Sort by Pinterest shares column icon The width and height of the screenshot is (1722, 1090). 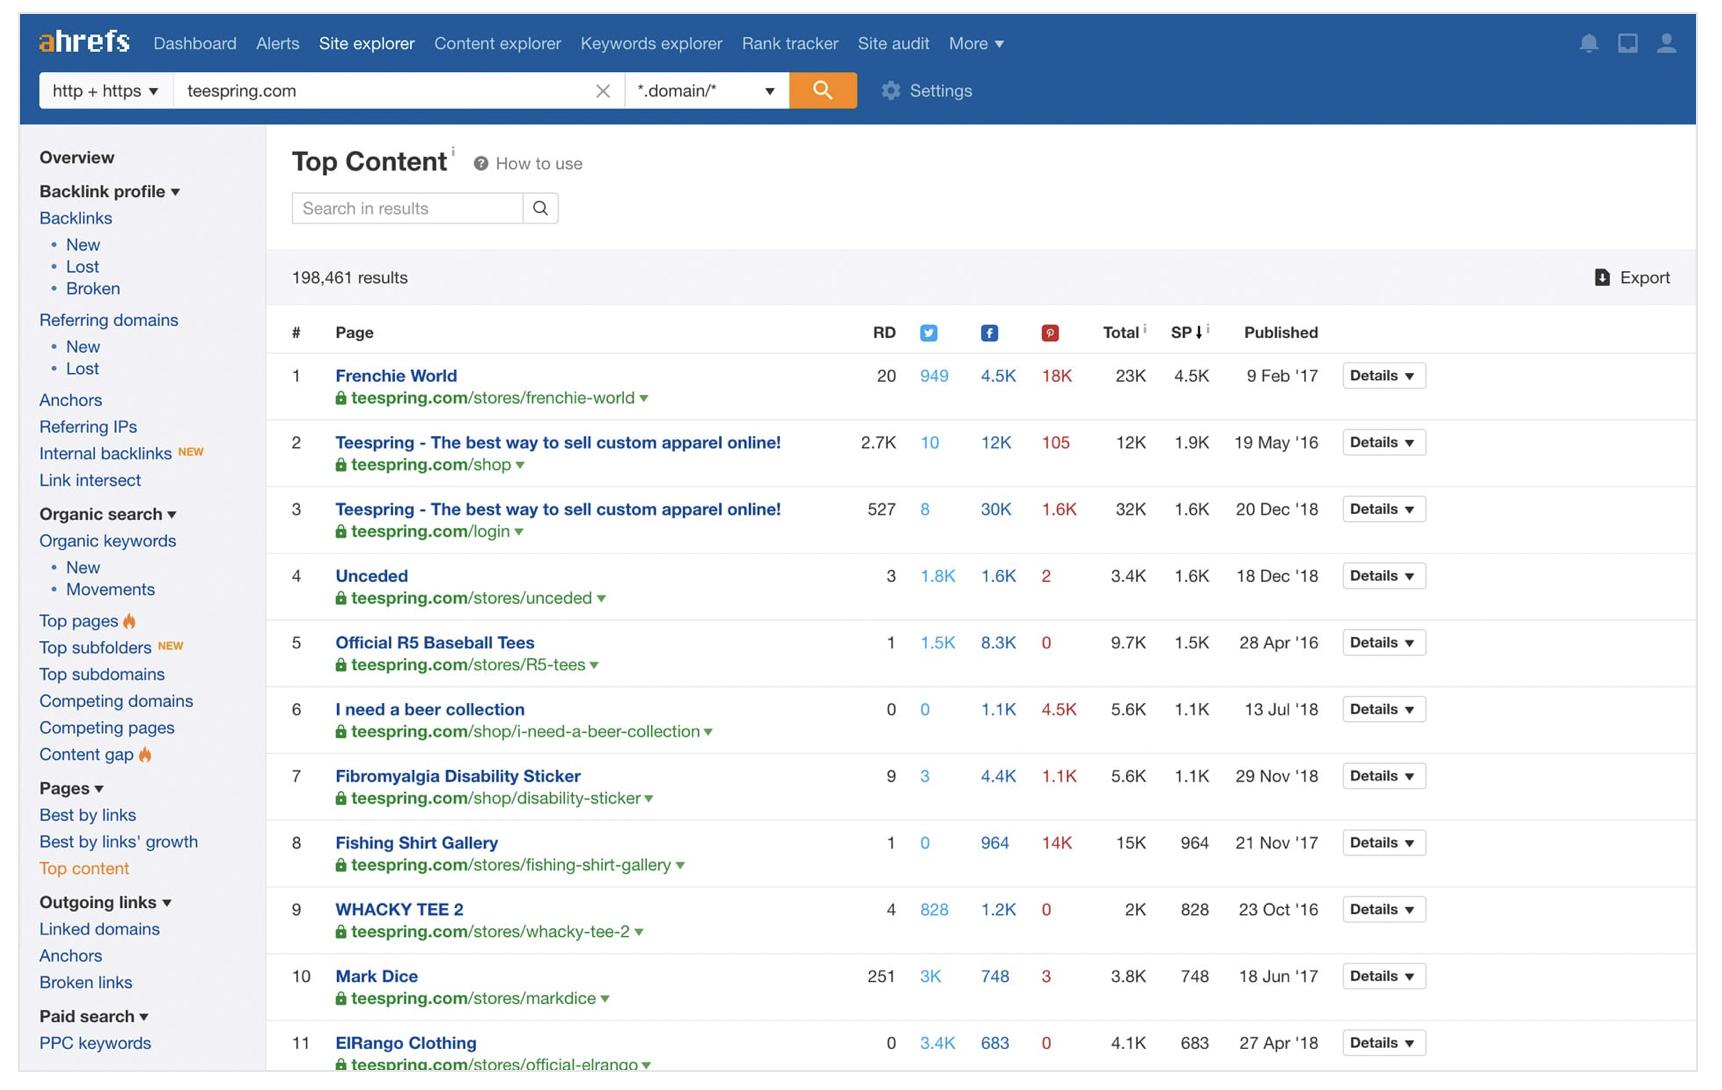pyautogui.click(x=1049, y=333)
